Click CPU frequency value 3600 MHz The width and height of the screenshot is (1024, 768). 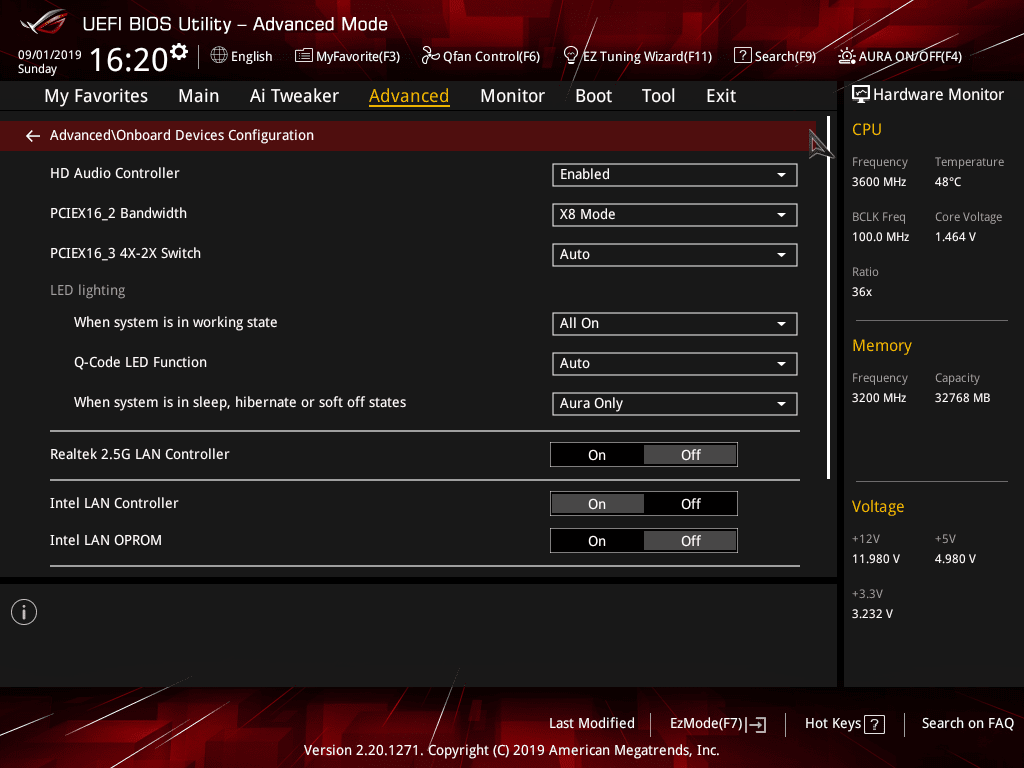point(878,182)
